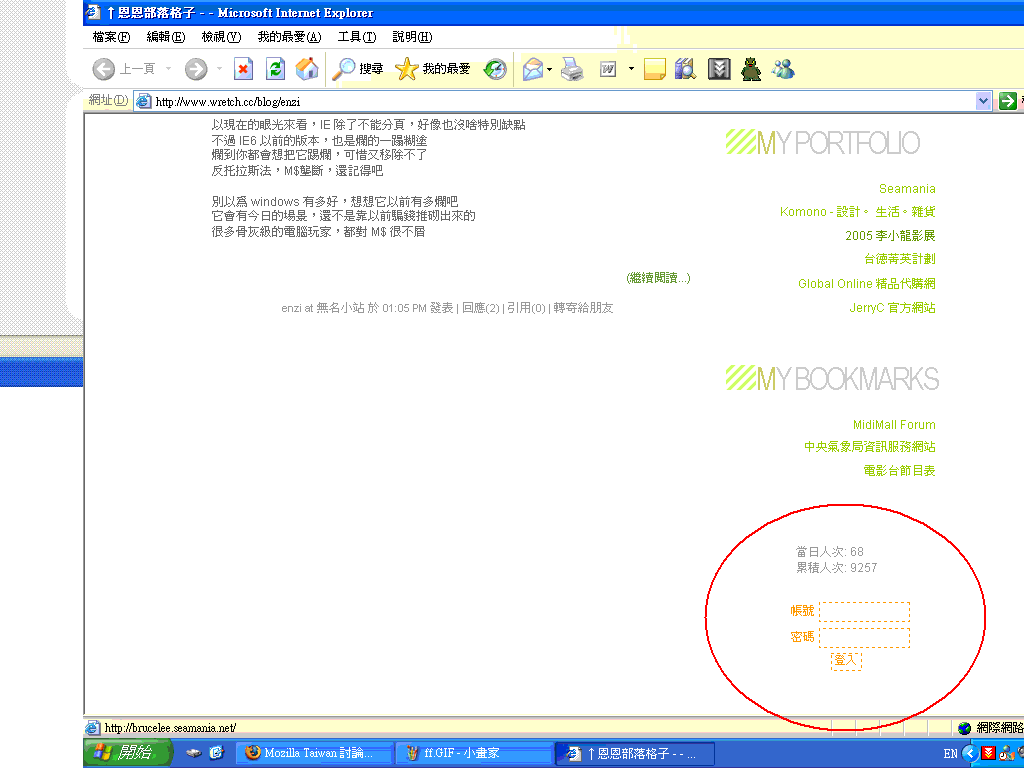Open the Edit-with-Word dropdown arrow

pos(631,69)
